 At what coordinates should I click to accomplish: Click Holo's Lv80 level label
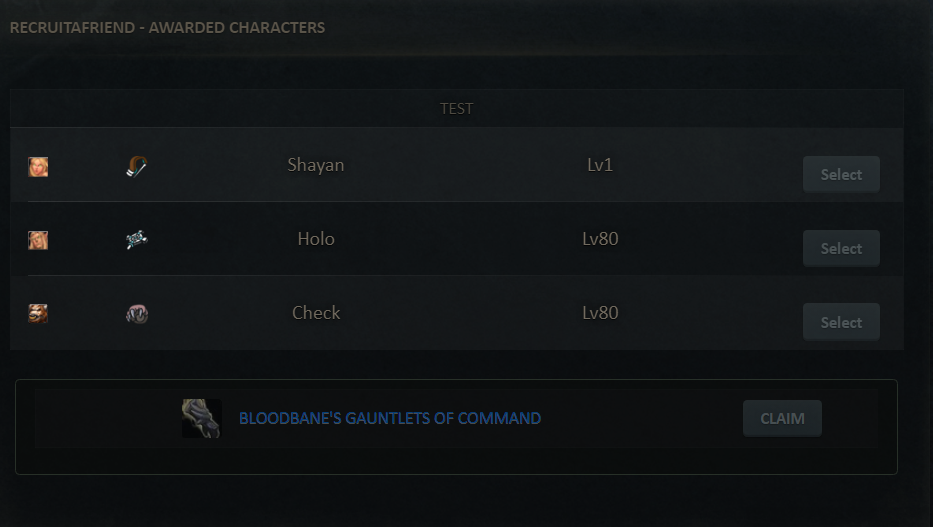600,239
